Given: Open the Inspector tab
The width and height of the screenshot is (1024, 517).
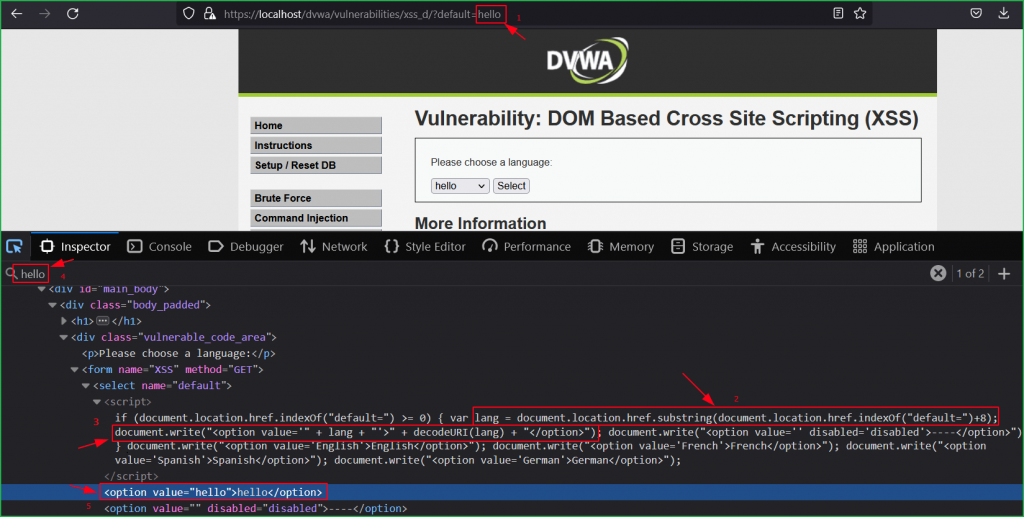Looking at the screenshot, I should 75,246.
